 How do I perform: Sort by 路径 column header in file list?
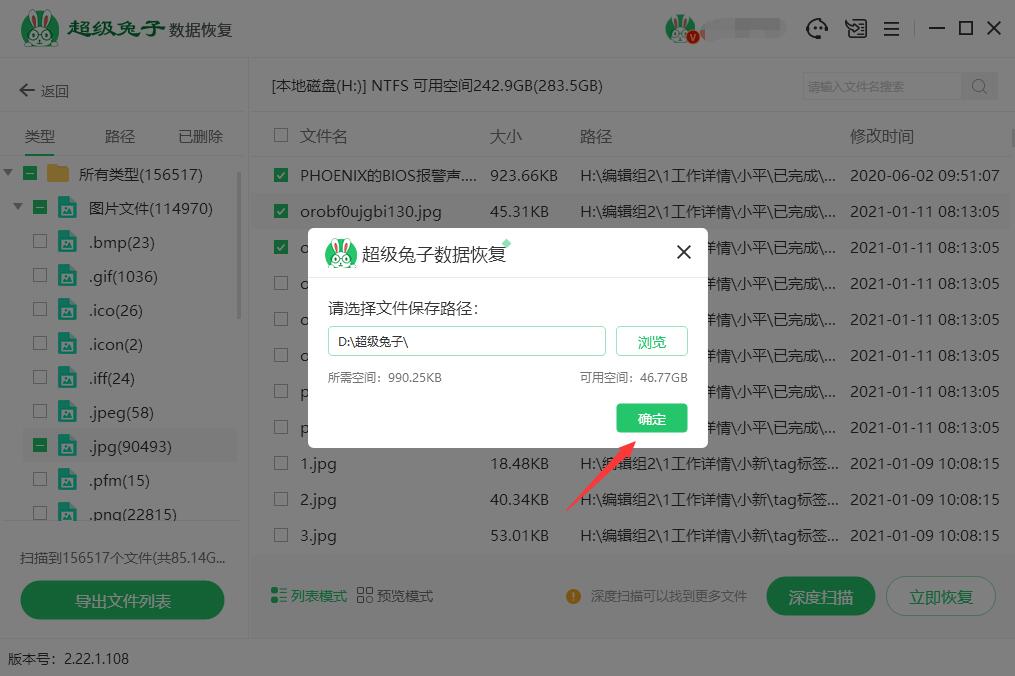coord(596,136)
